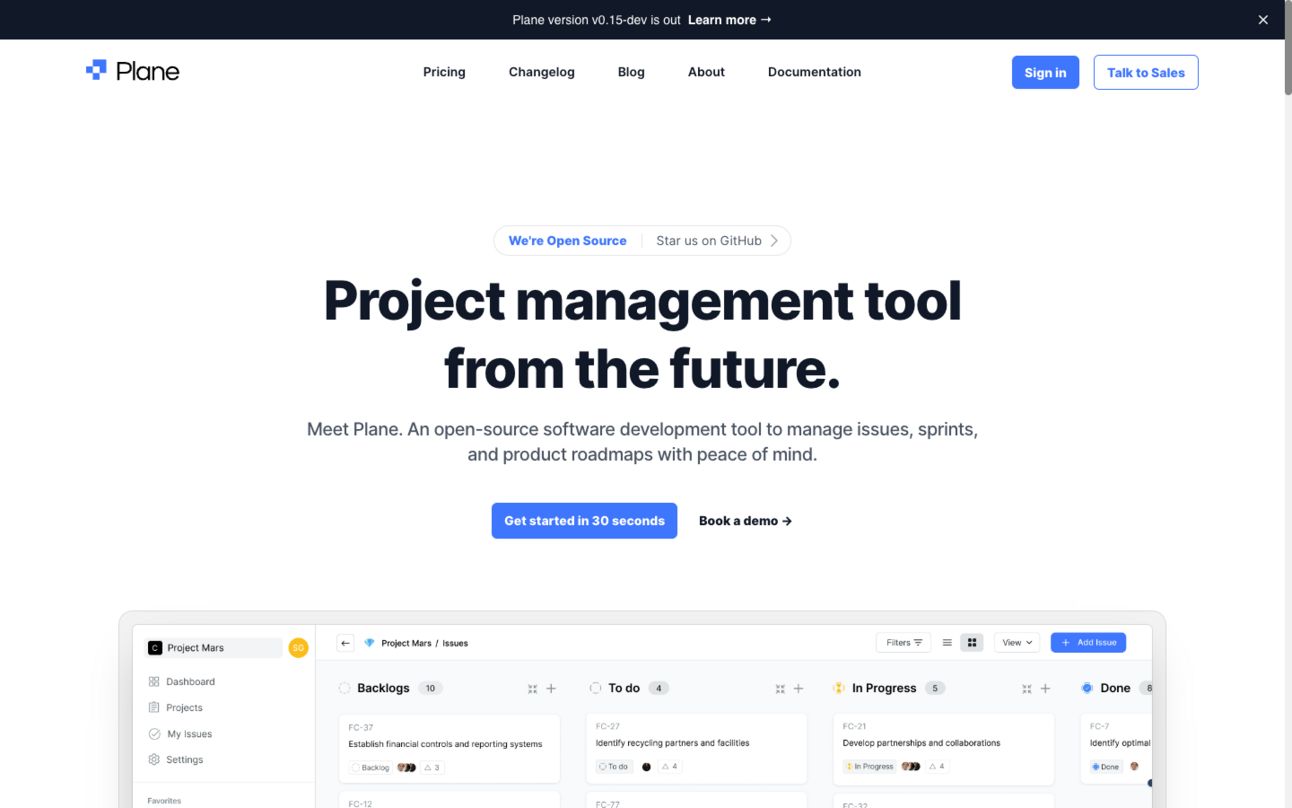Click the assignee avatars on FC-21
1292x808 pixels.
tap(911, 767)
